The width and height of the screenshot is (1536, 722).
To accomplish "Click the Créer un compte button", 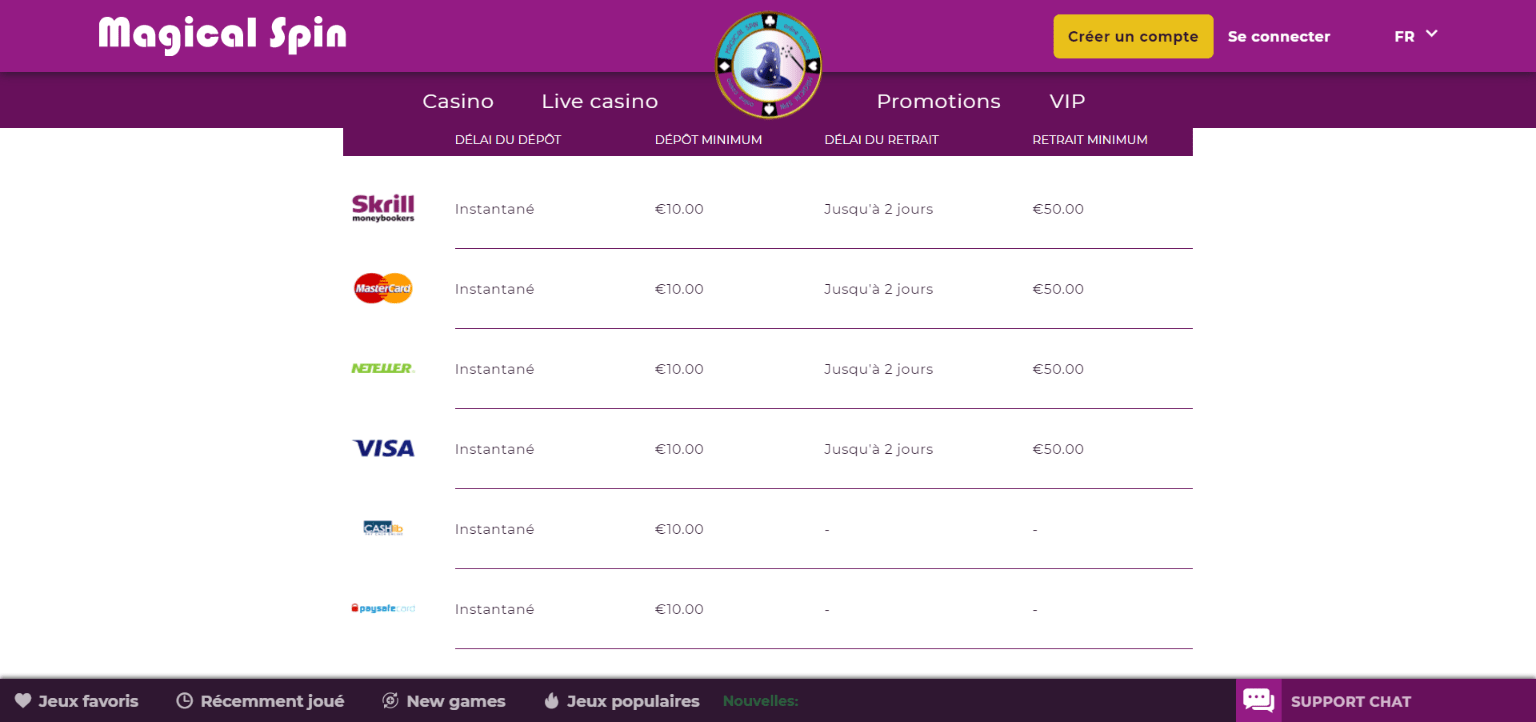I will click(x=1133, y=36).
